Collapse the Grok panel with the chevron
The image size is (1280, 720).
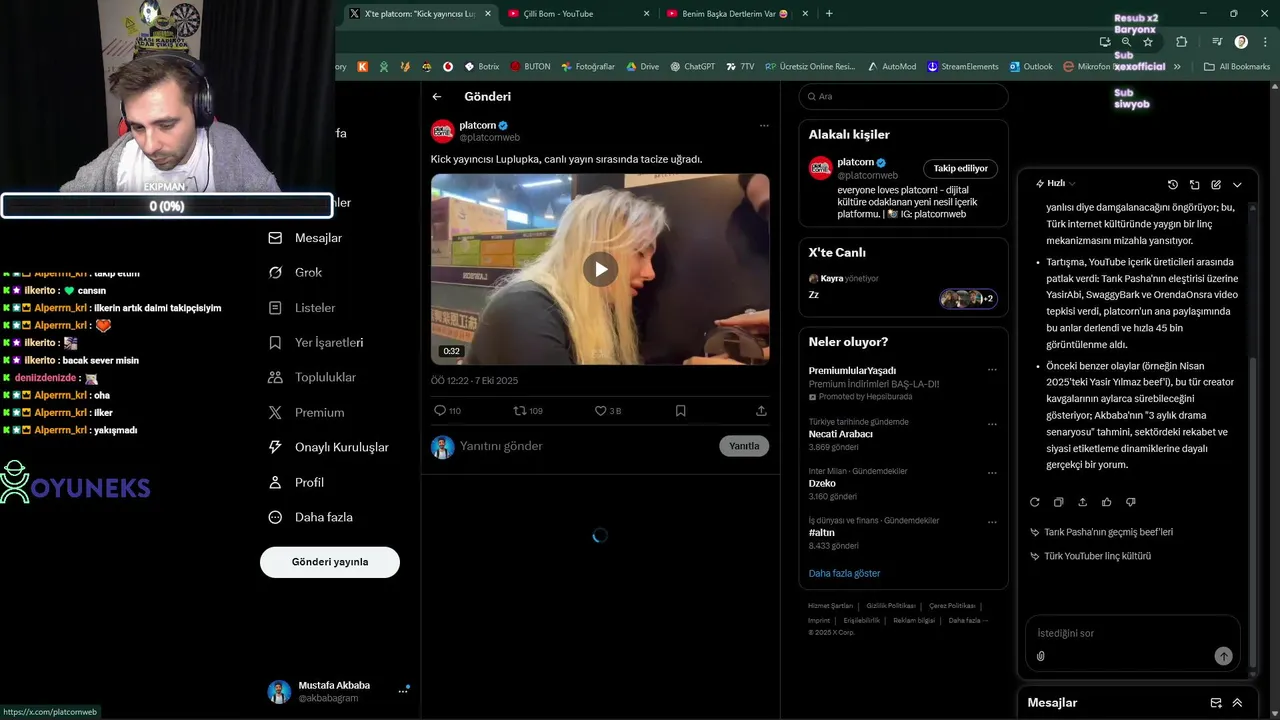coord(1237,185)
